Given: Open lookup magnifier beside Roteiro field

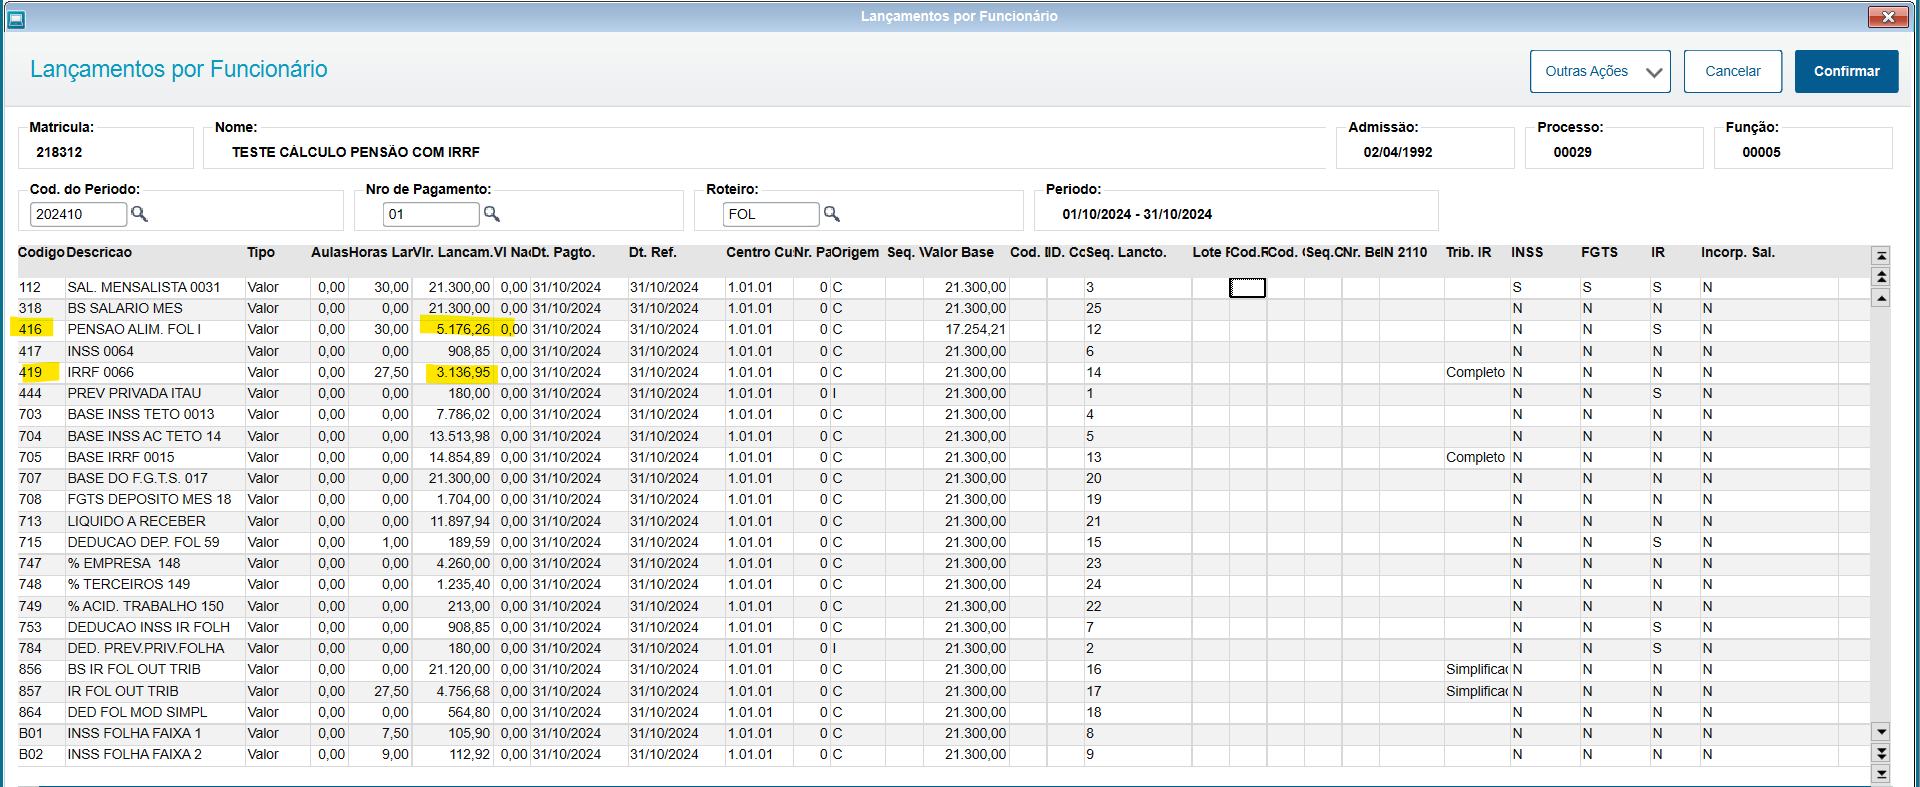Looking at the screenshot, I should point(832,214).
